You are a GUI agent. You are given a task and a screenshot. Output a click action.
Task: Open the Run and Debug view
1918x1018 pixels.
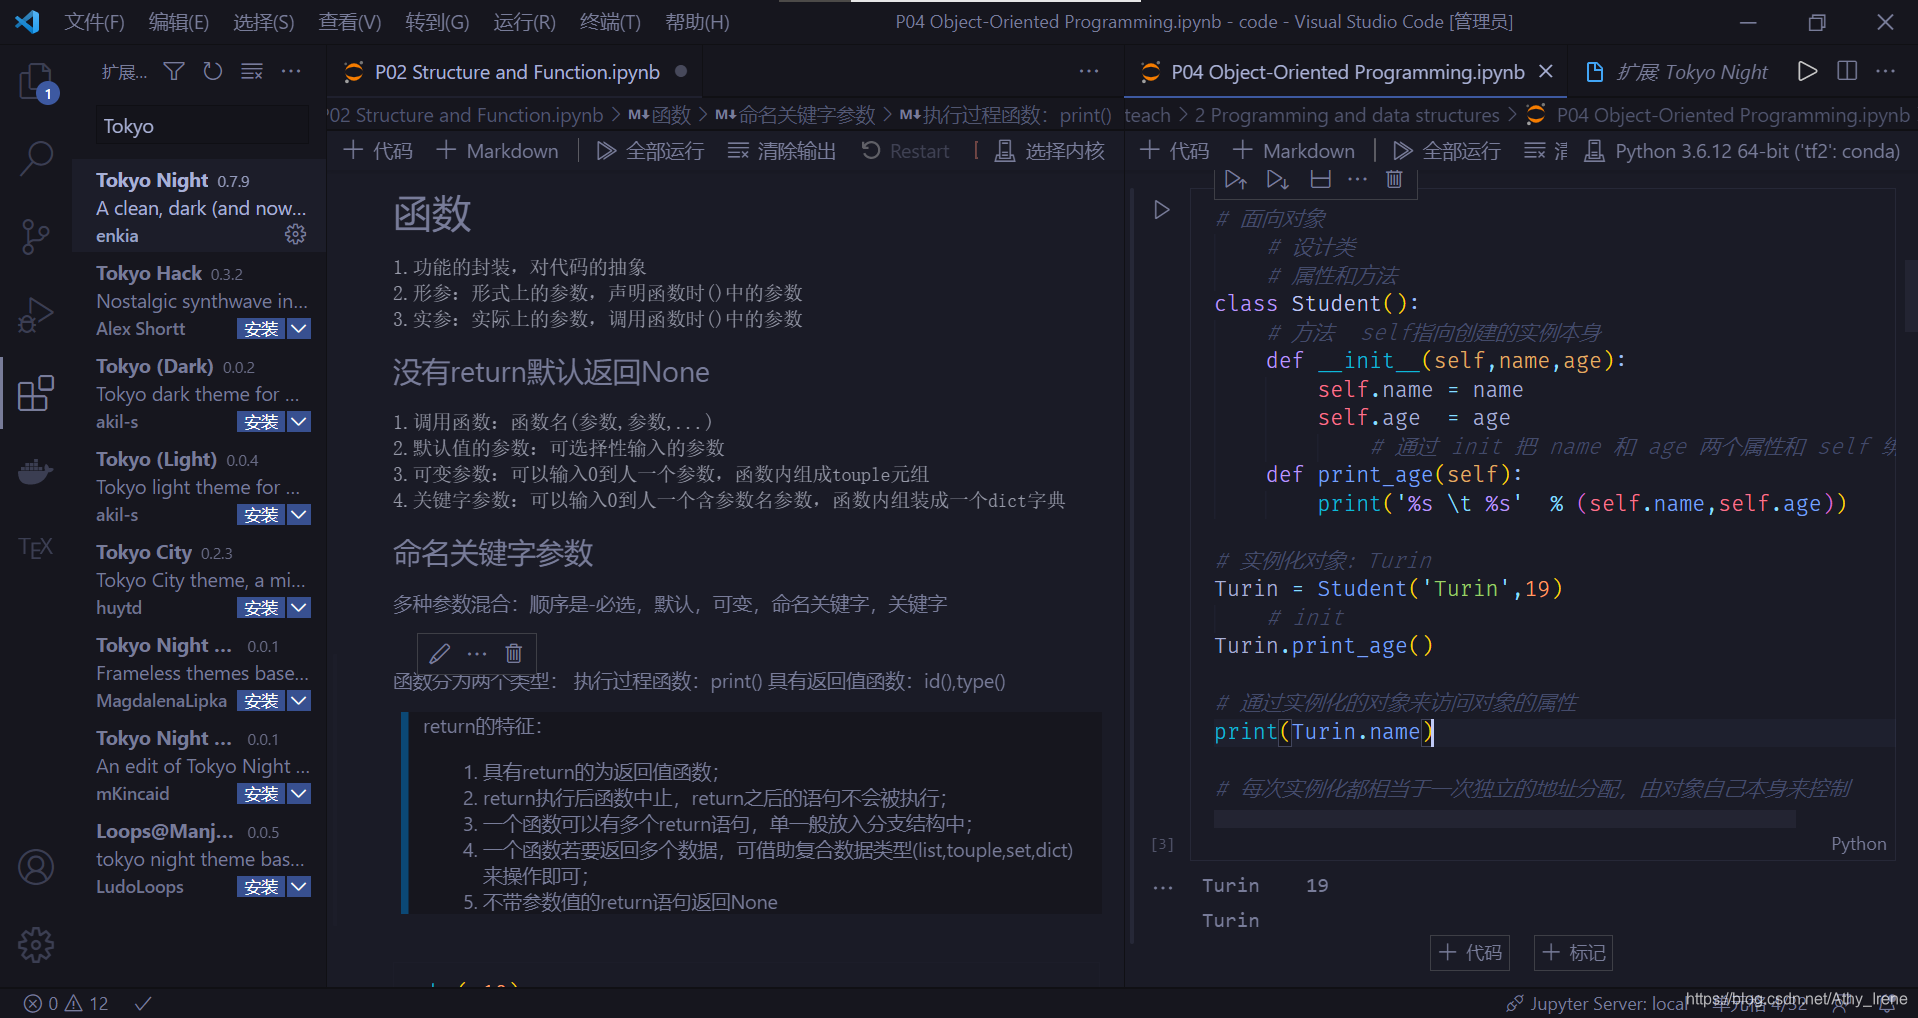(x=35, y=315)
